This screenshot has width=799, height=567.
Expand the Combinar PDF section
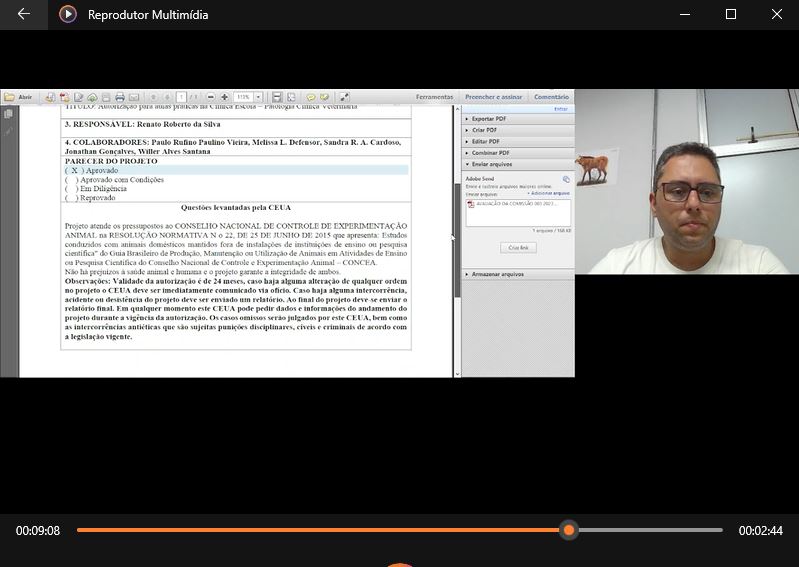tap(518, 153)
